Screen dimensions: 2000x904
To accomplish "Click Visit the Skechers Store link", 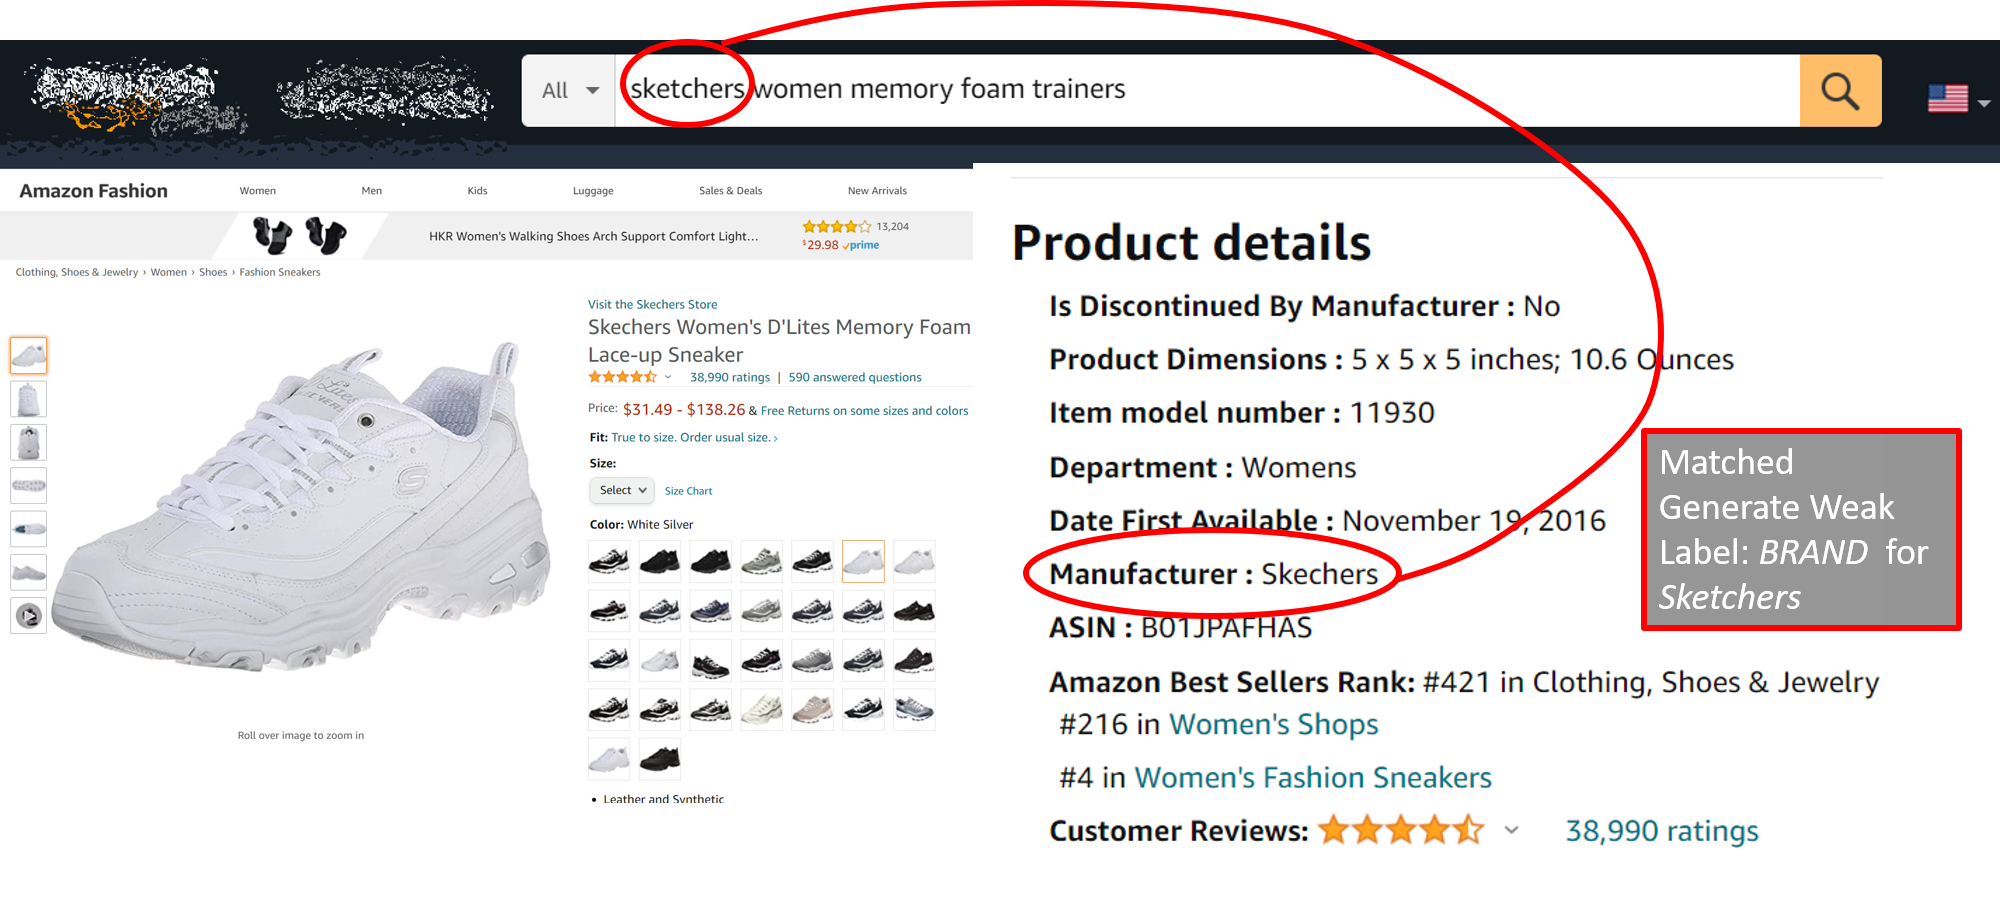I will point(652,304).
